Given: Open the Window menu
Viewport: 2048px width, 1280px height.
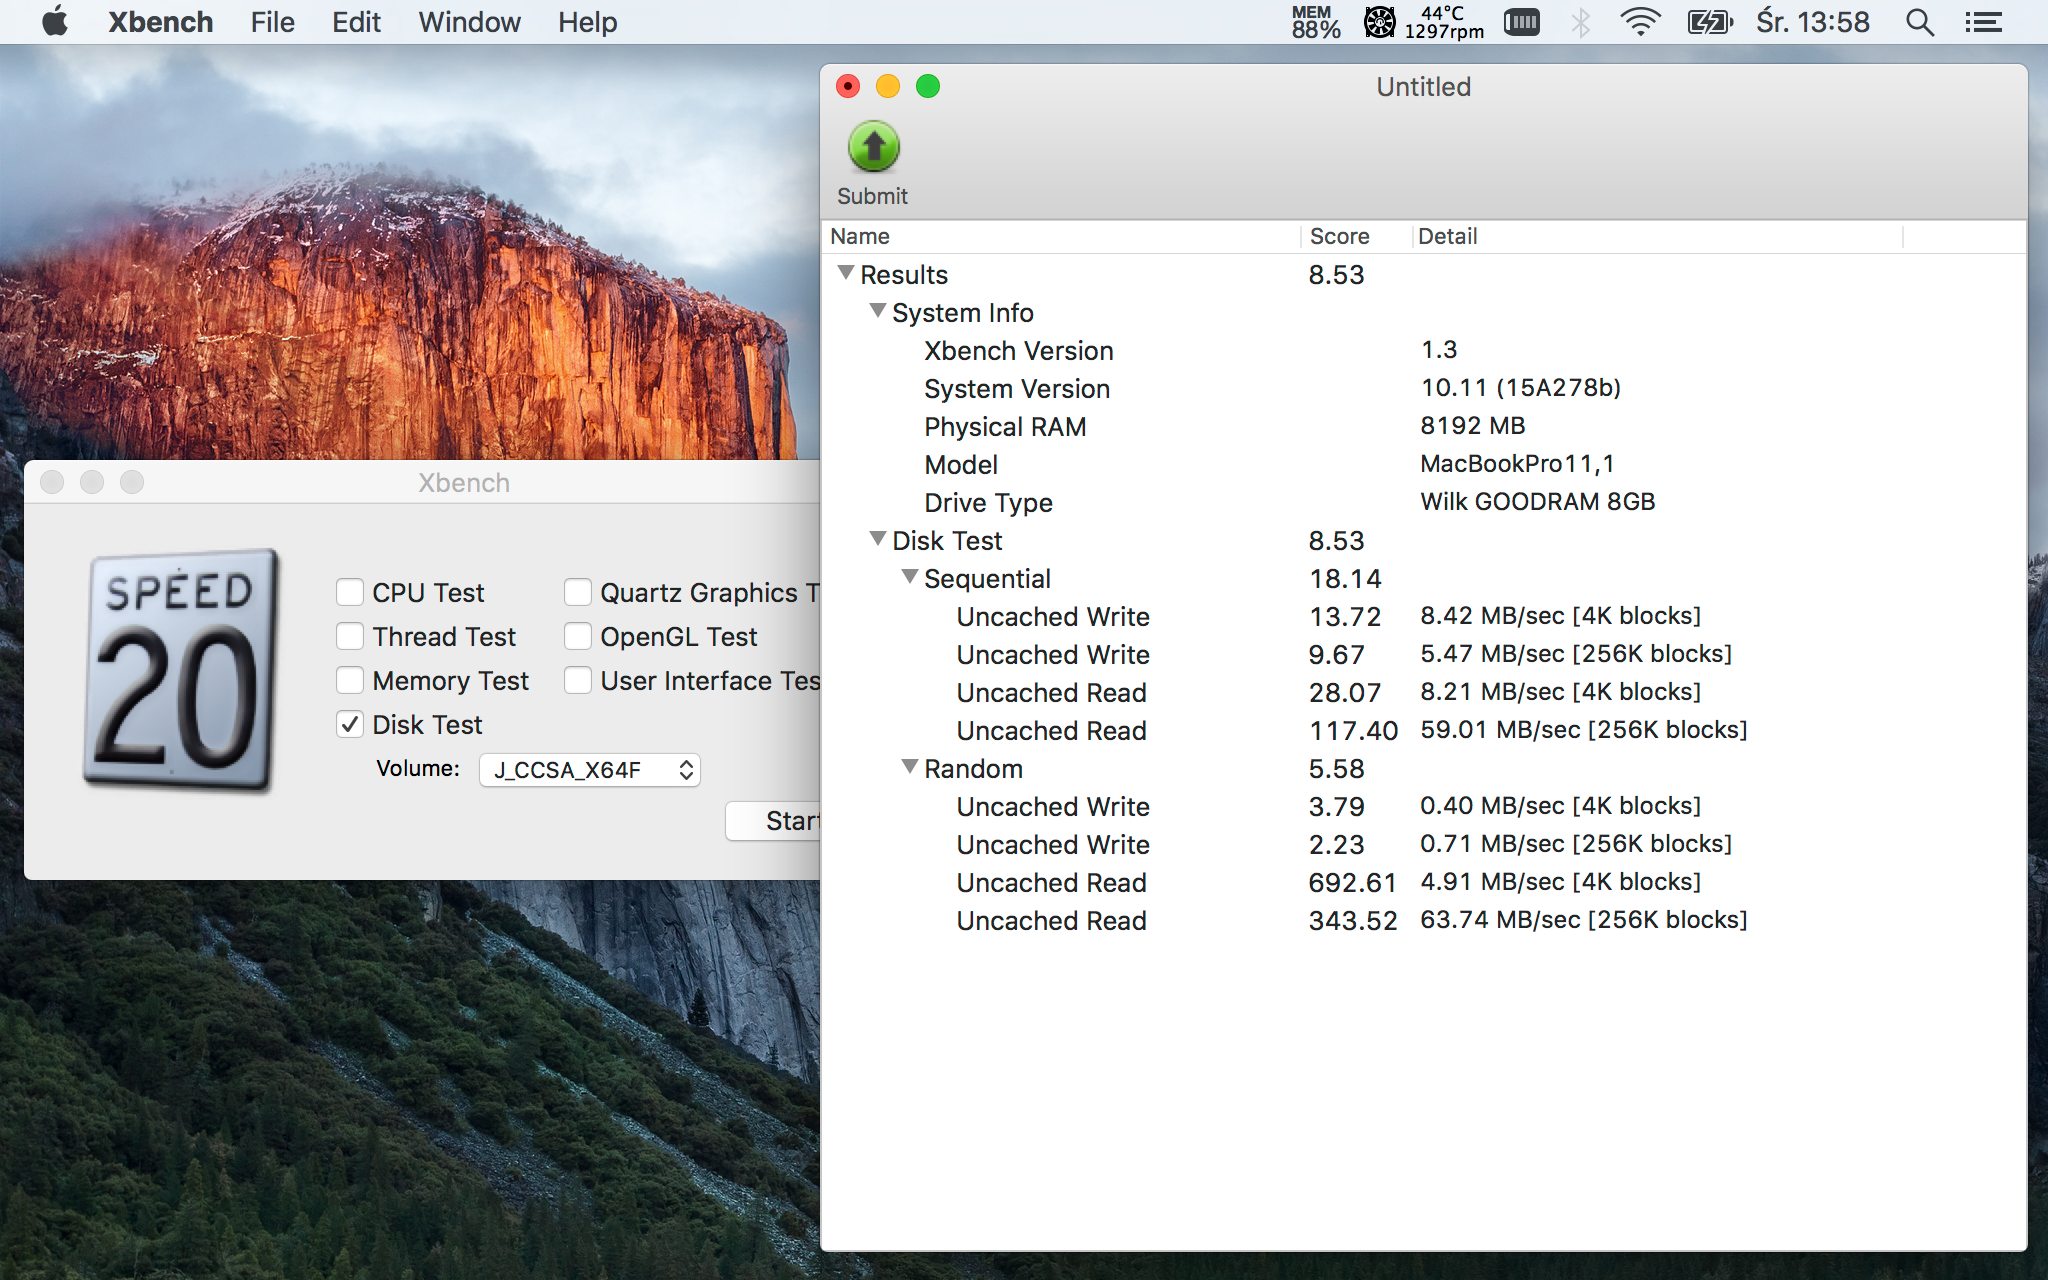Looking at the screenshot, I should point(470,22).
